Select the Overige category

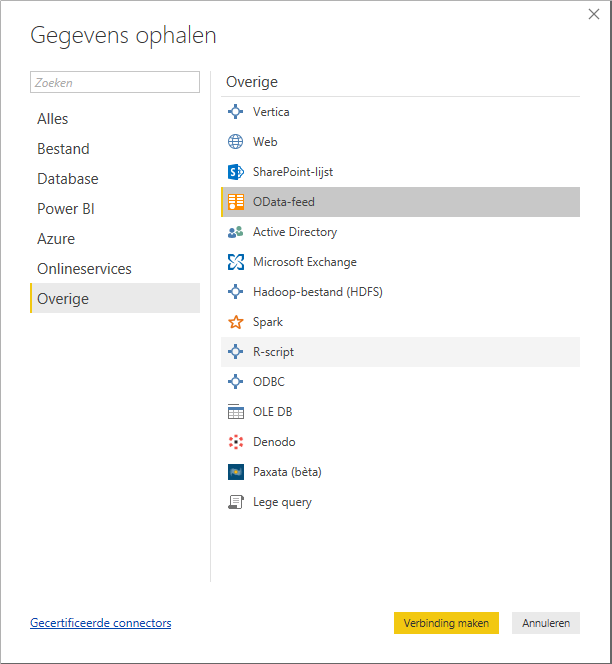point(115,298)
